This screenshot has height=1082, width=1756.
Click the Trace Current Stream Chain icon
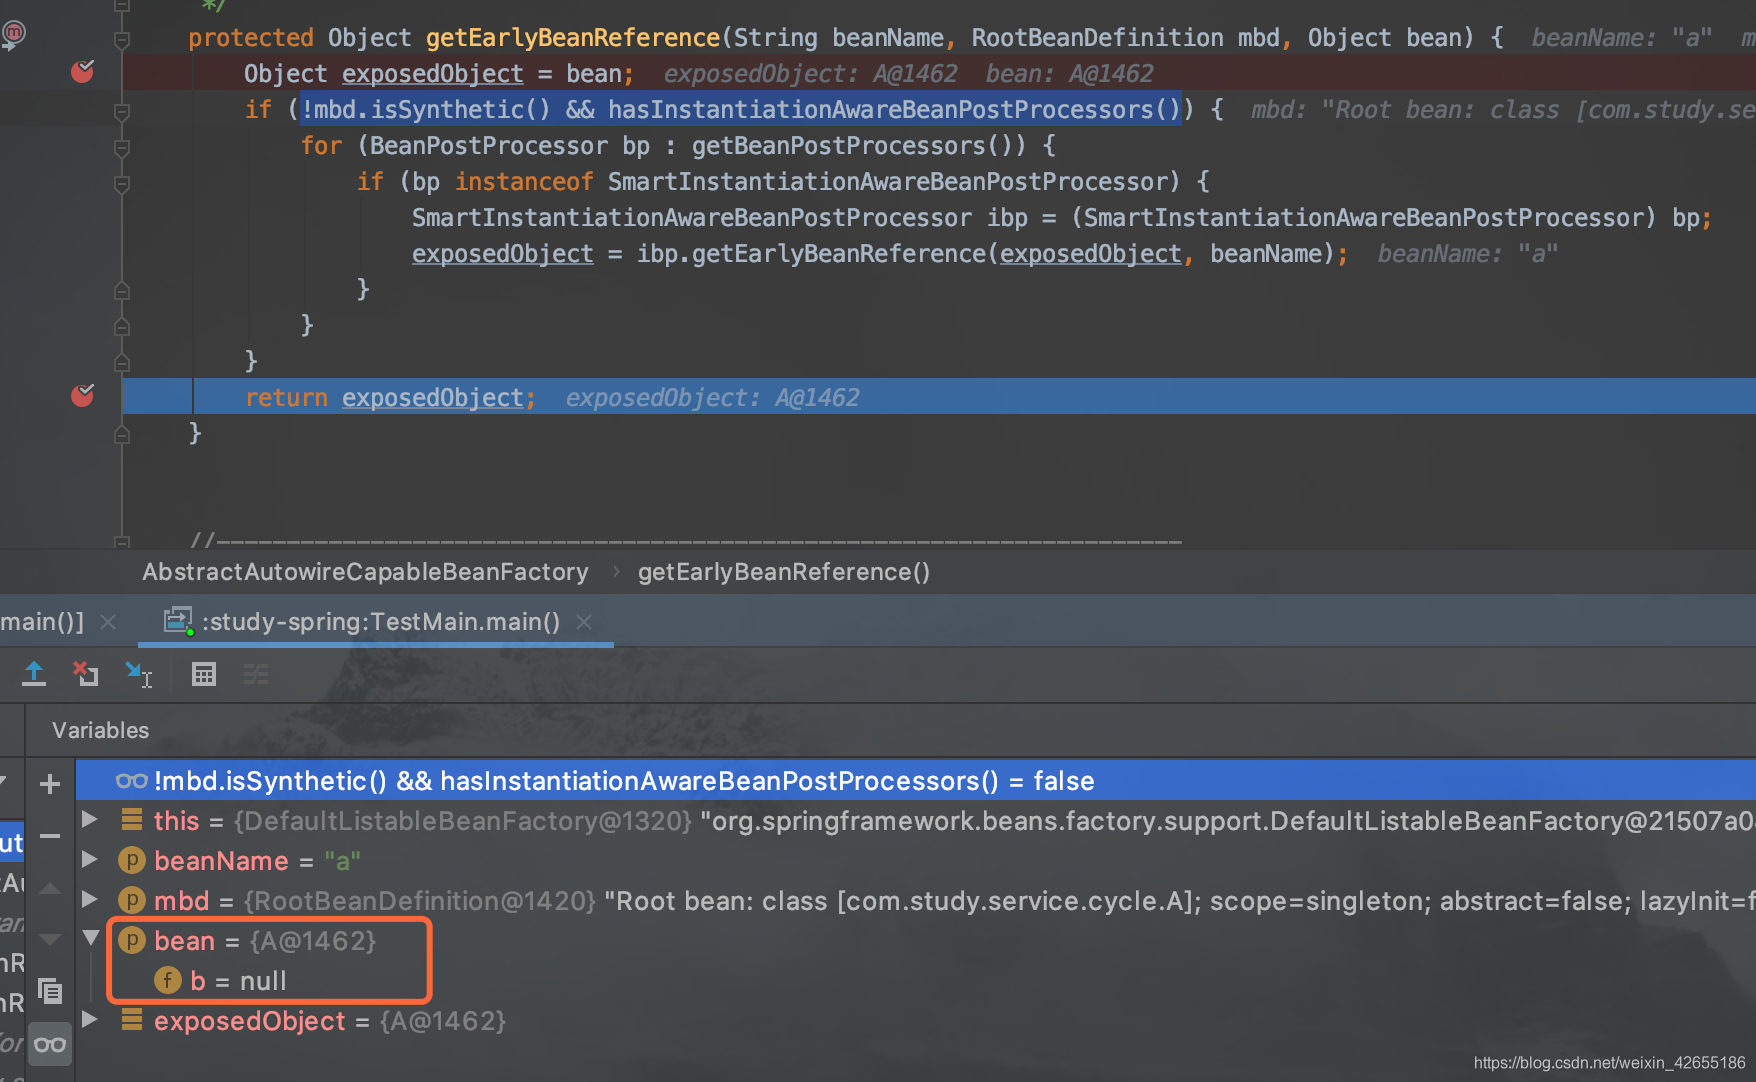pos(256,674)
